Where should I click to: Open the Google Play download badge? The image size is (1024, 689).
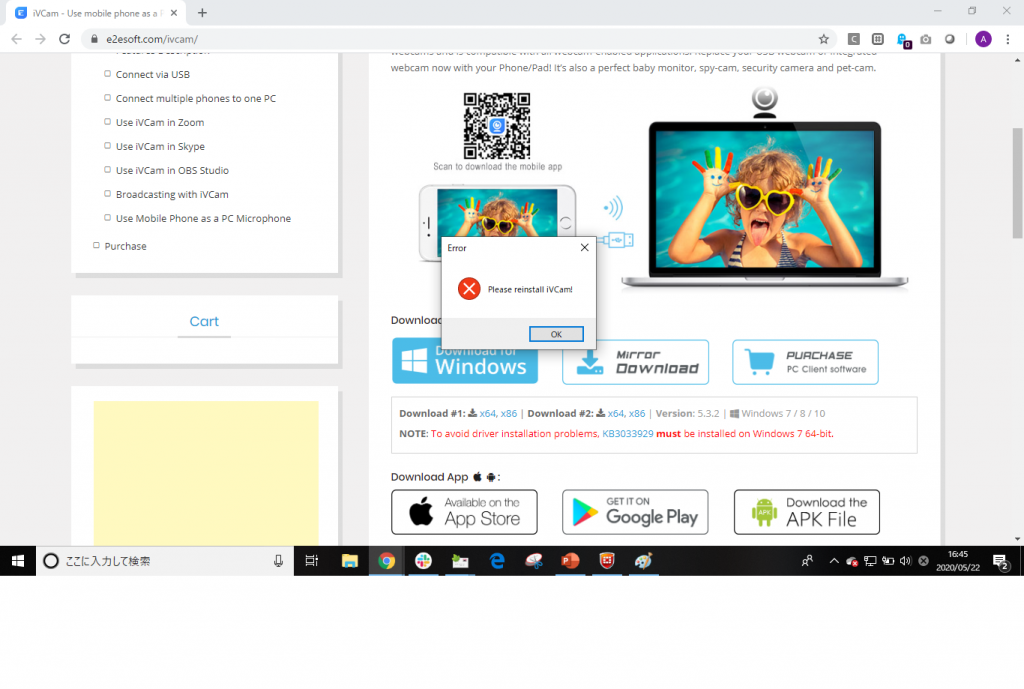tap(635, 512)
